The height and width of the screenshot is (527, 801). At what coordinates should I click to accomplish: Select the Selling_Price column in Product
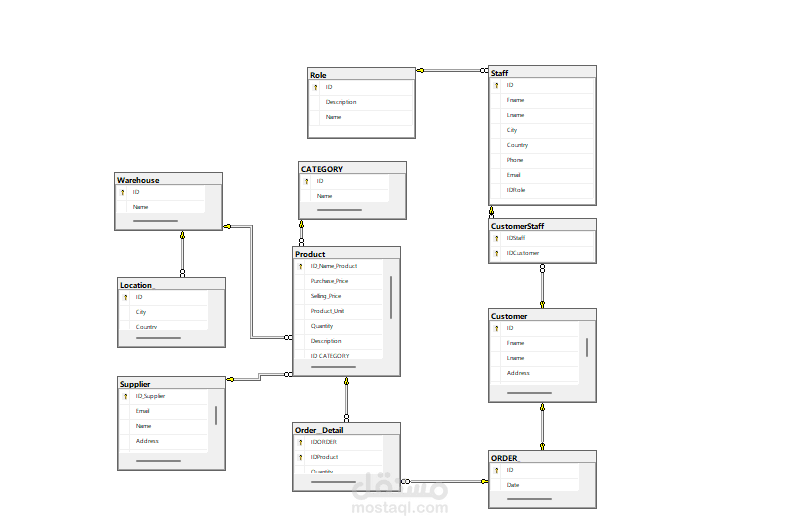[339, 296]
